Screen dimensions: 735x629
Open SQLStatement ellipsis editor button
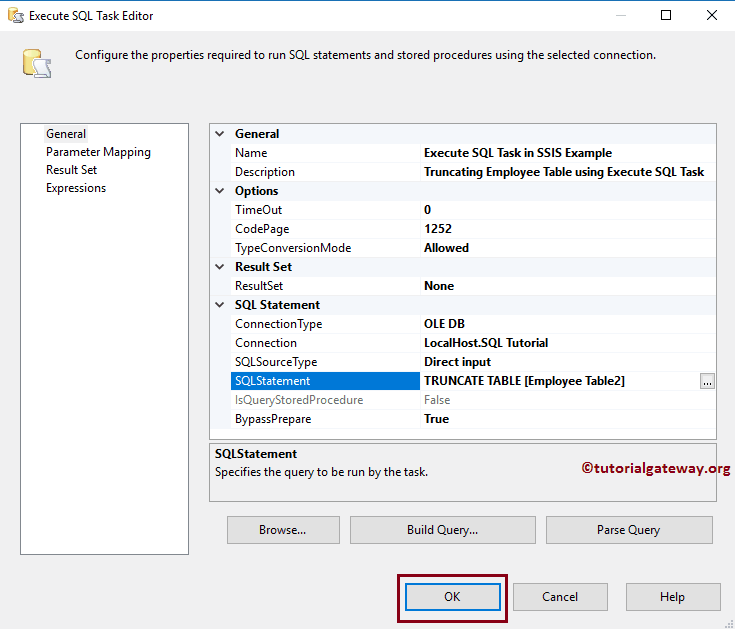tap(707, 382)
